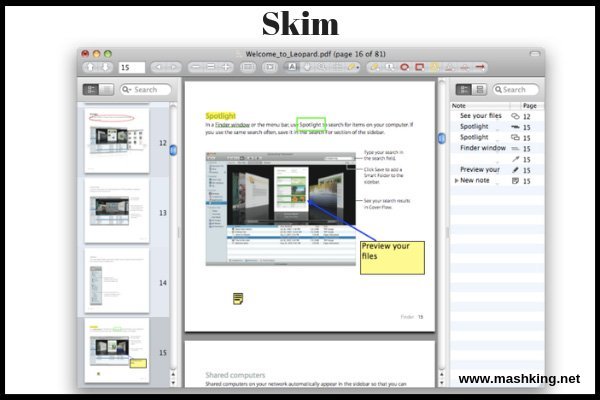Click the green boxed Spotlight word

click(x=311, y=125)
